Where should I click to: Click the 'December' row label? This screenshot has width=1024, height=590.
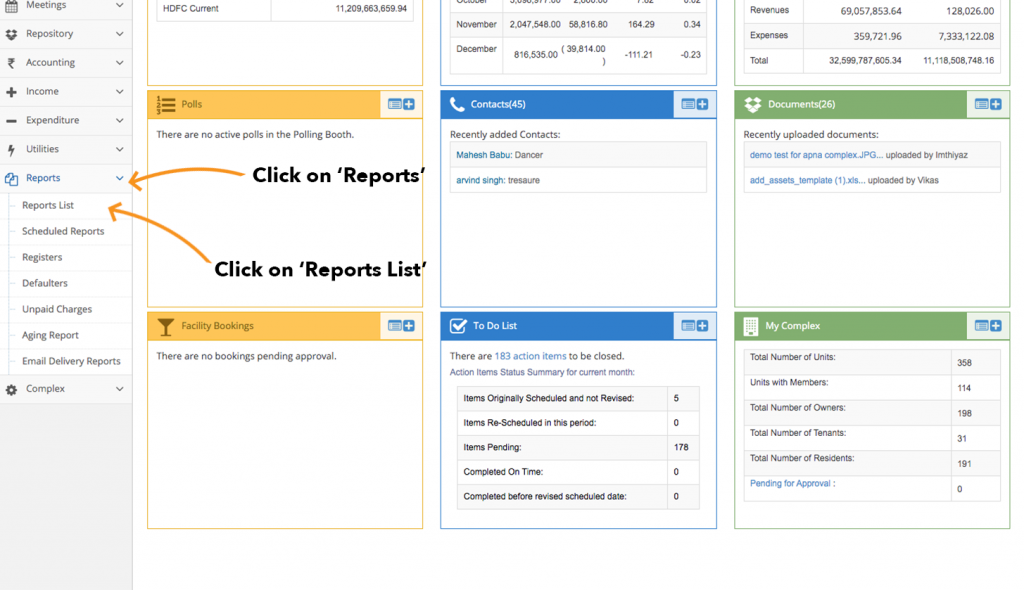tap(476, 50)
